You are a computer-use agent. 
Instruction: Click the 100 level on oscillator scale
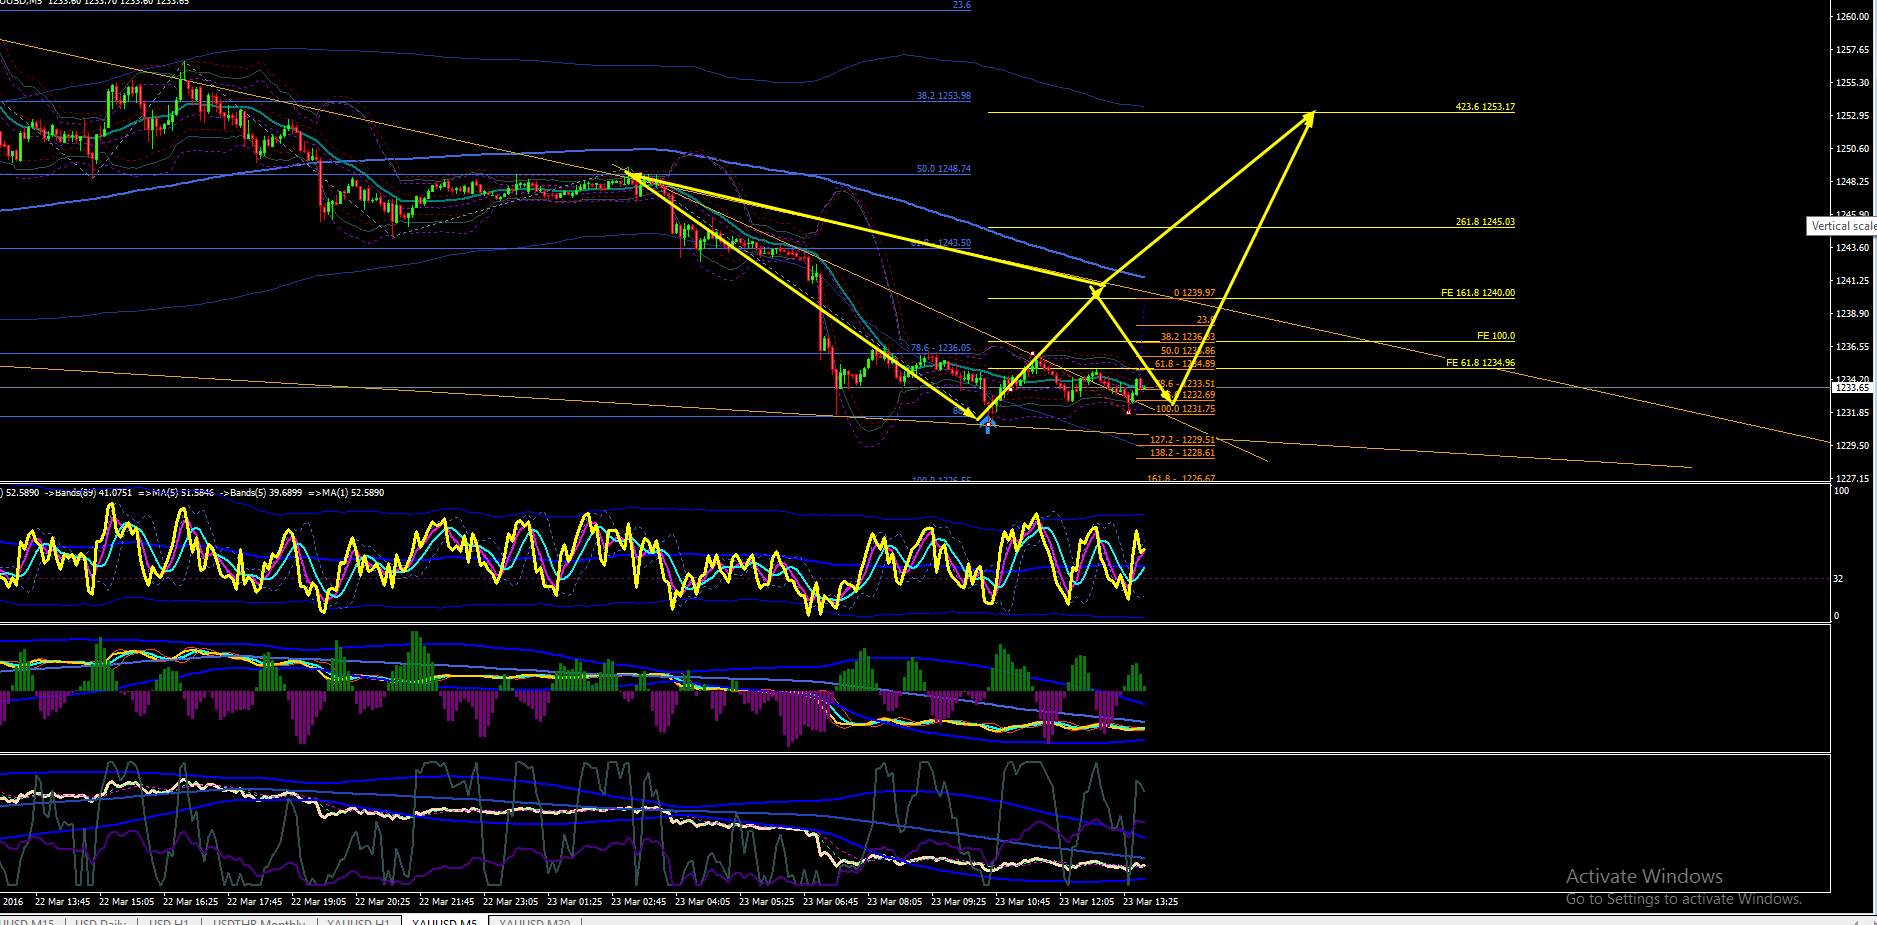[x=1841, y=491]
